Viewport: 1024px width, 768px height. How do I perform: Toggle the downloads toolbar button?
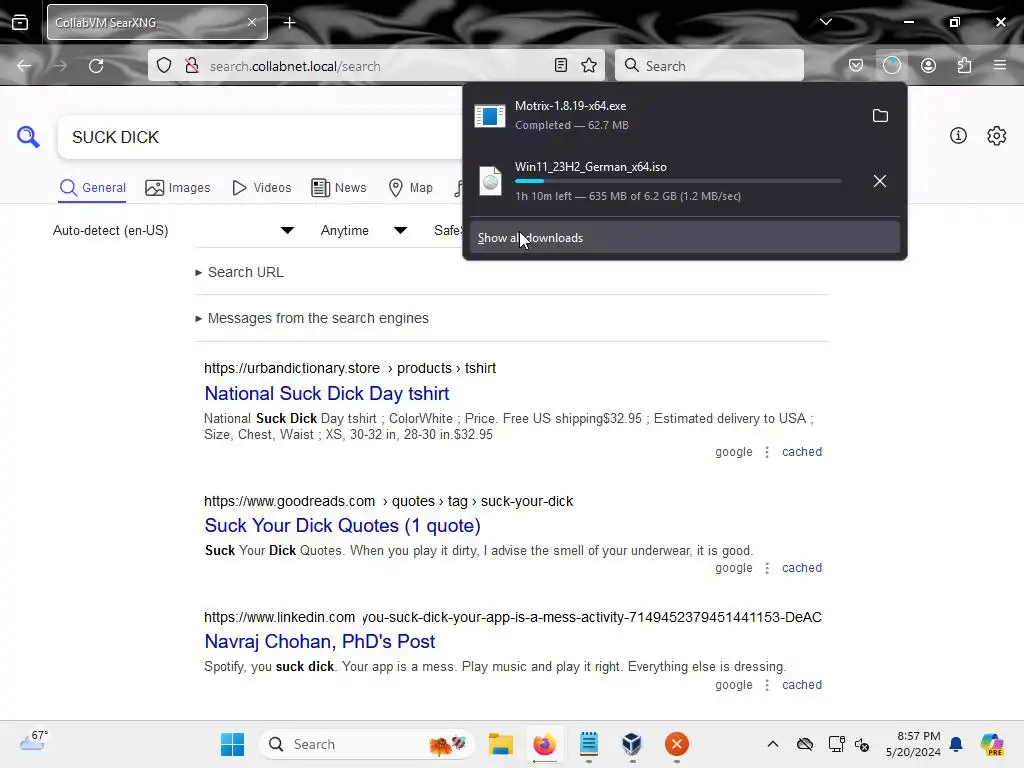pyautogui.click(x=891, y=65)
